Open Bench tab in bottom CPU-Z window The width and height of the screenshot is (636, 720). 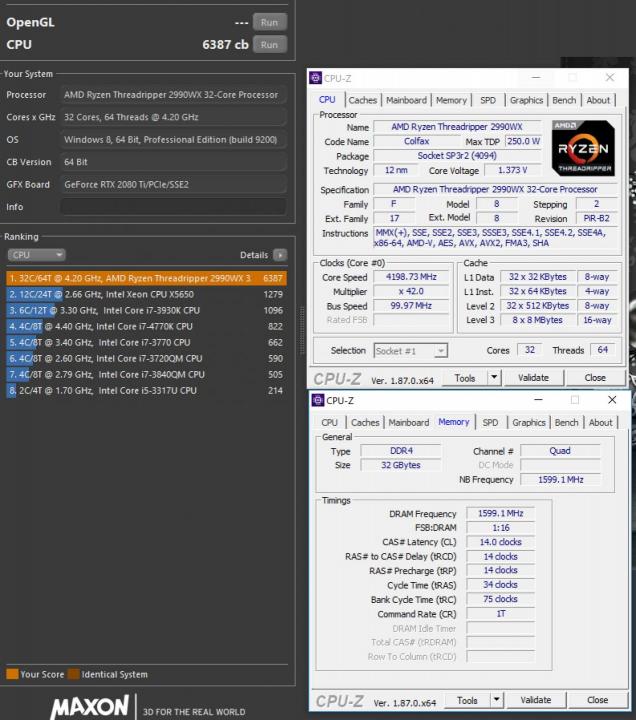pos(566,422)
